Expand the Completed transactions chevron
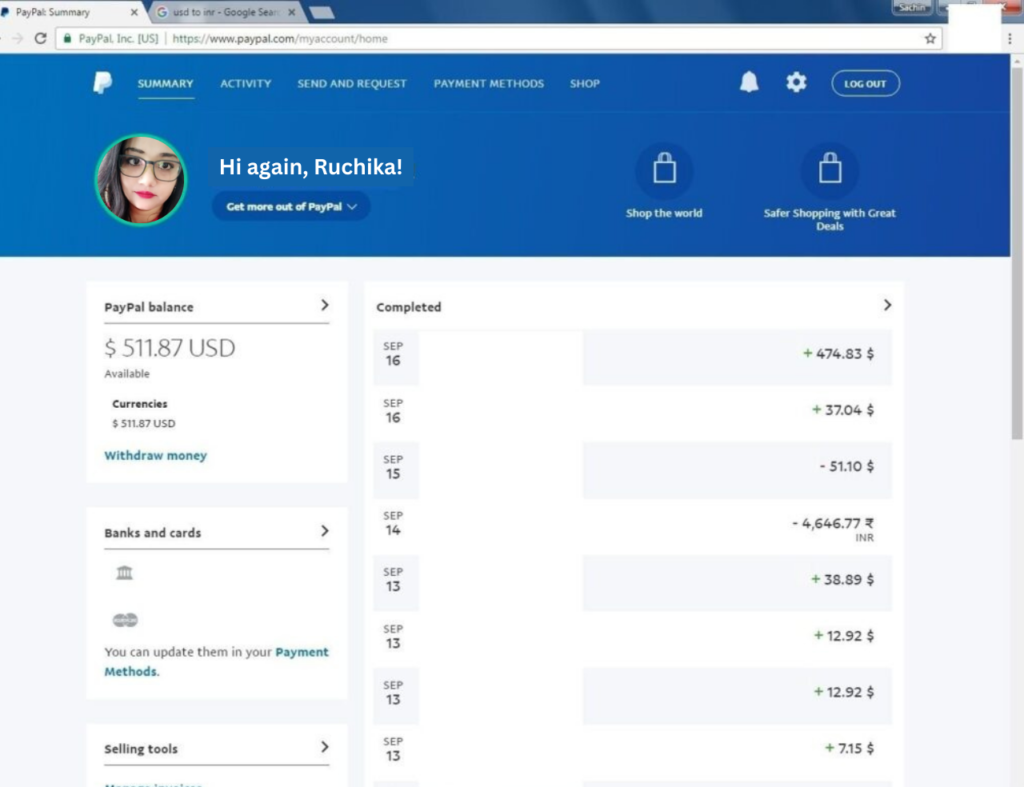1024x787 pixels. pos(887,305)
